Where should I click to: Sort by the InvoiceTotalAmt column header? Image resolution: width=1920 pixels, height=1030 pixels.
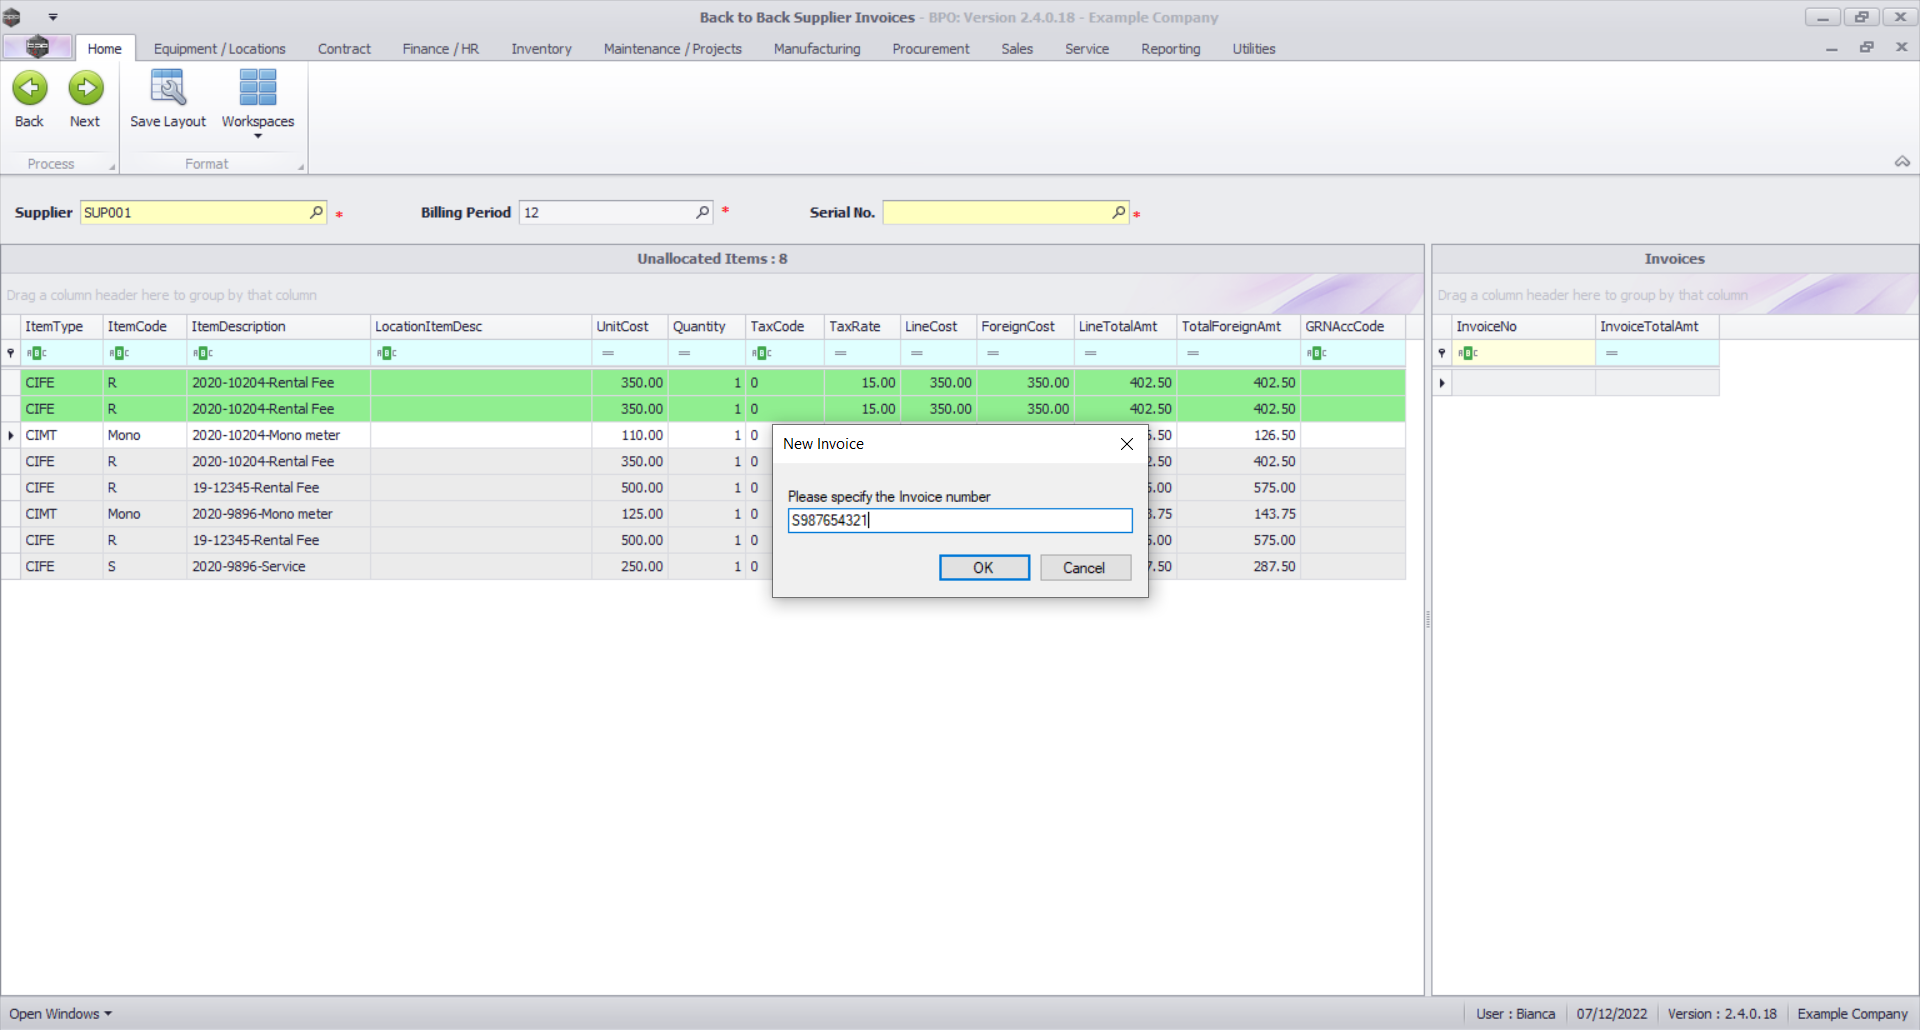pos(1657,327)
